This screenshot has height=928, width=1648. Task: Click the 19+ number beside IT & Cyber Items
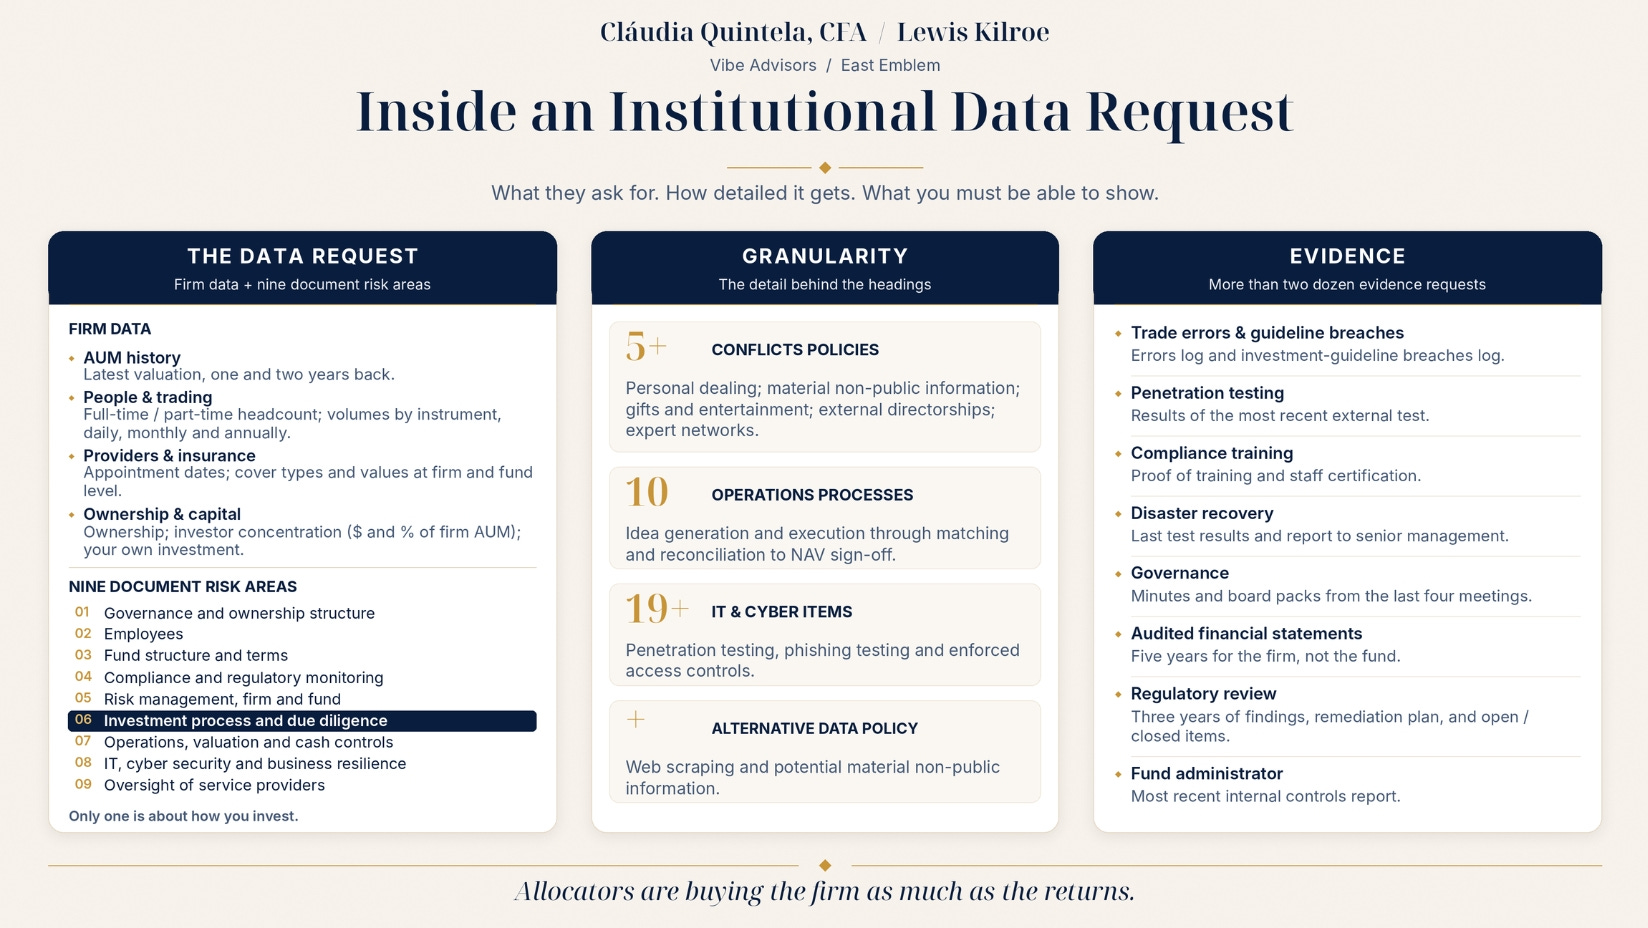(657, 609)
